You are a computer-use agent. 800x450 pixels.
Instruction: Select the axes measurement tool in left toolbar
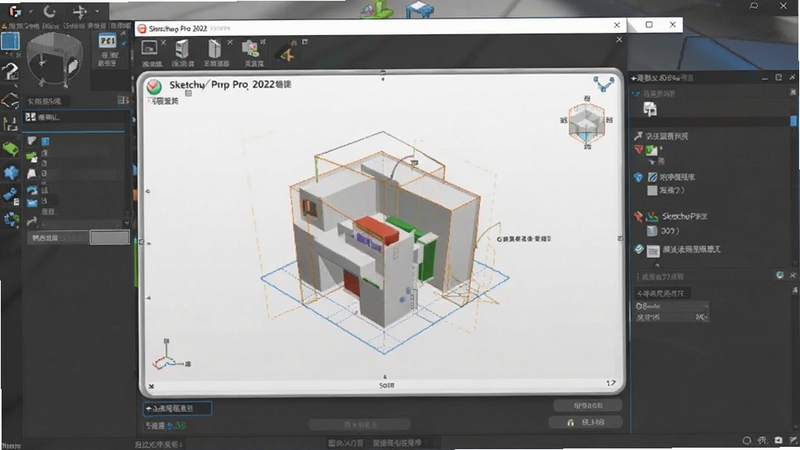coord(10,124)
